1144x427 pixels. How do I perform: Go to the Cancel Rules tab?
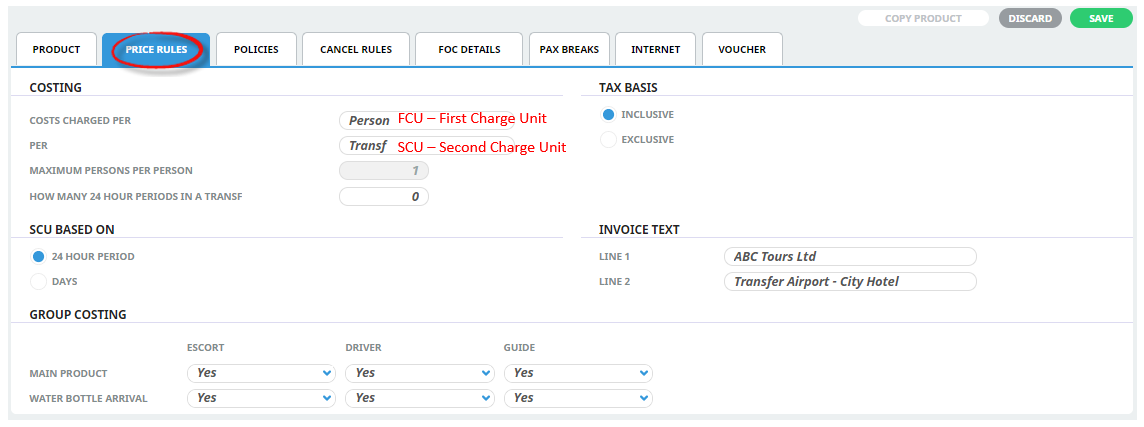click(356, 49)
